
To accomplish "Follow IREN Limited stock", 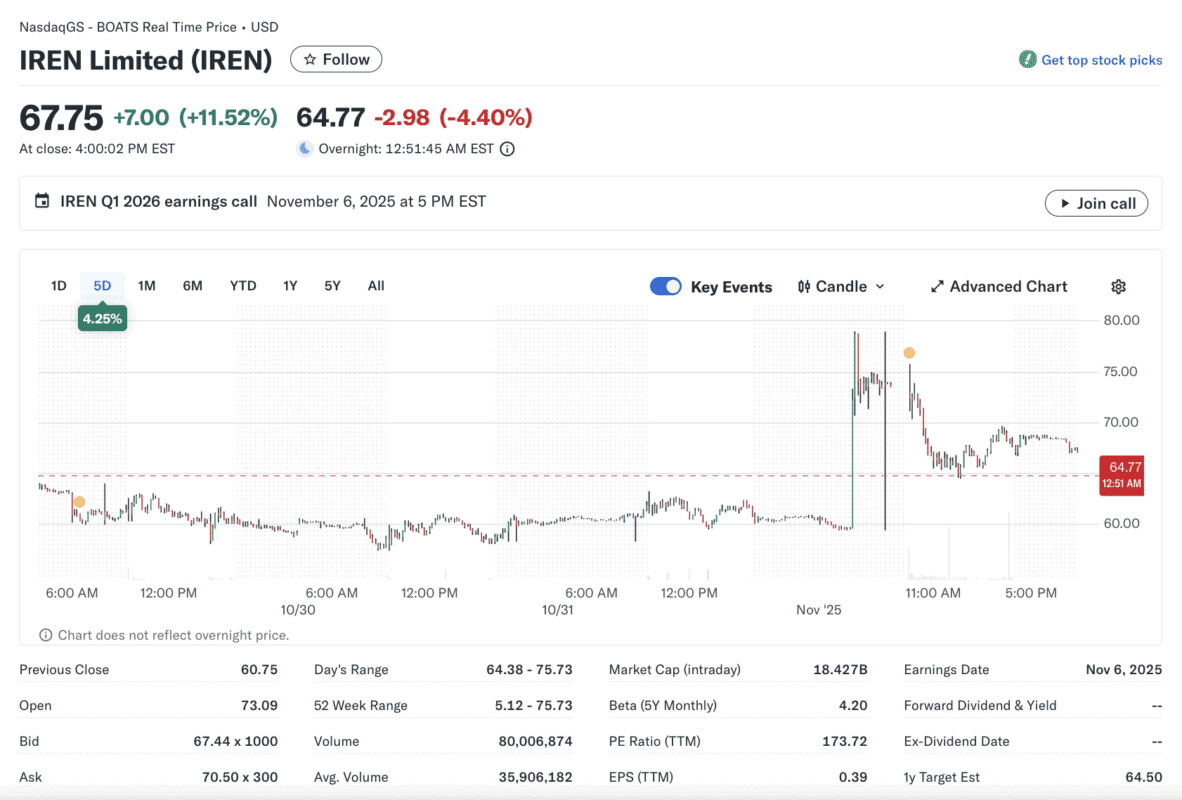I will (x=336, y=60).
